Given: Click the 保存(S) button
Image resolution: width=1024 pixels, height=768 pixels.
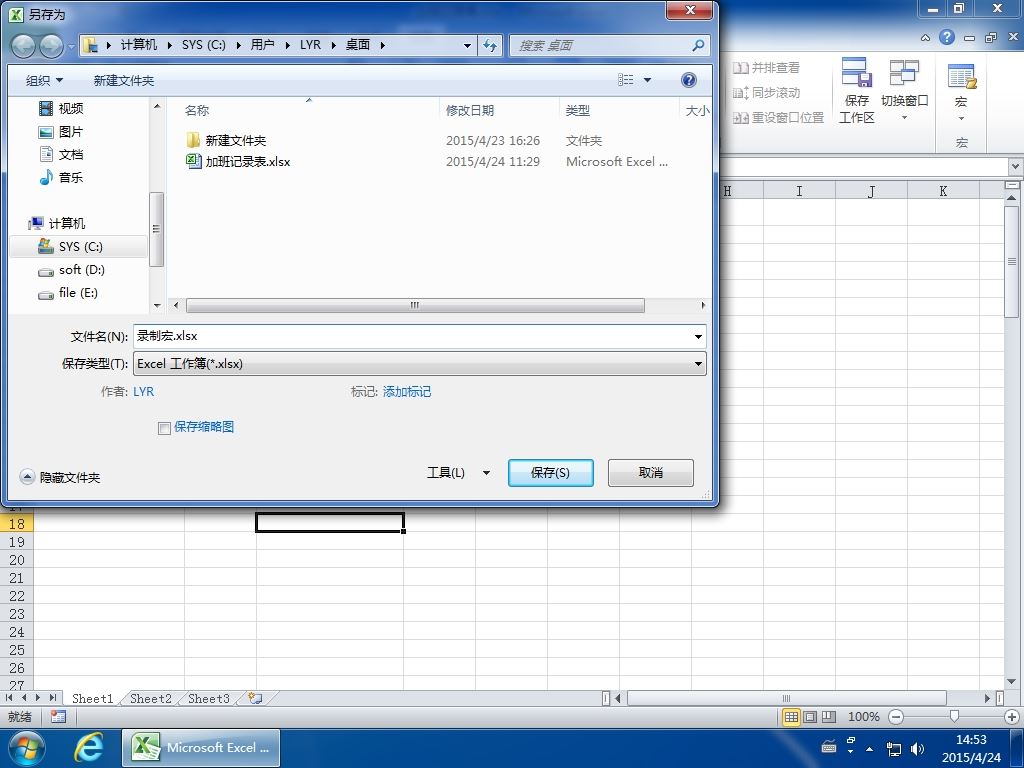Looking at the screenshot, I should 551,473.
